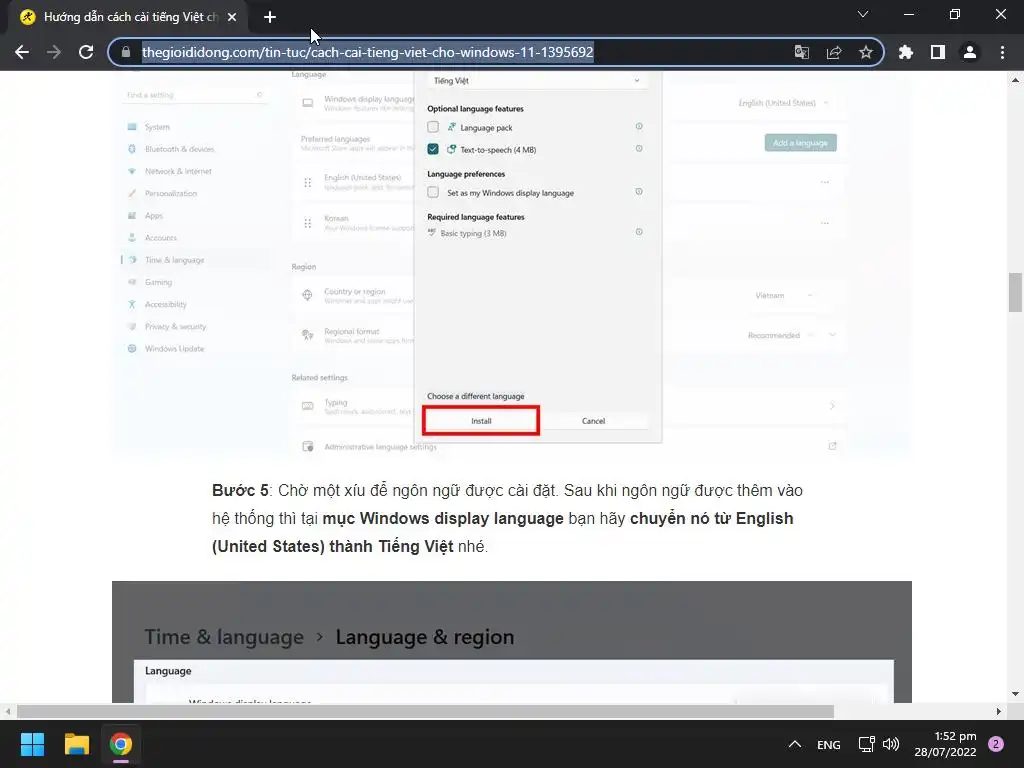Viewport: 1024px width, 768px height.
Task: Open volume control tray icon
Action: 891,744
